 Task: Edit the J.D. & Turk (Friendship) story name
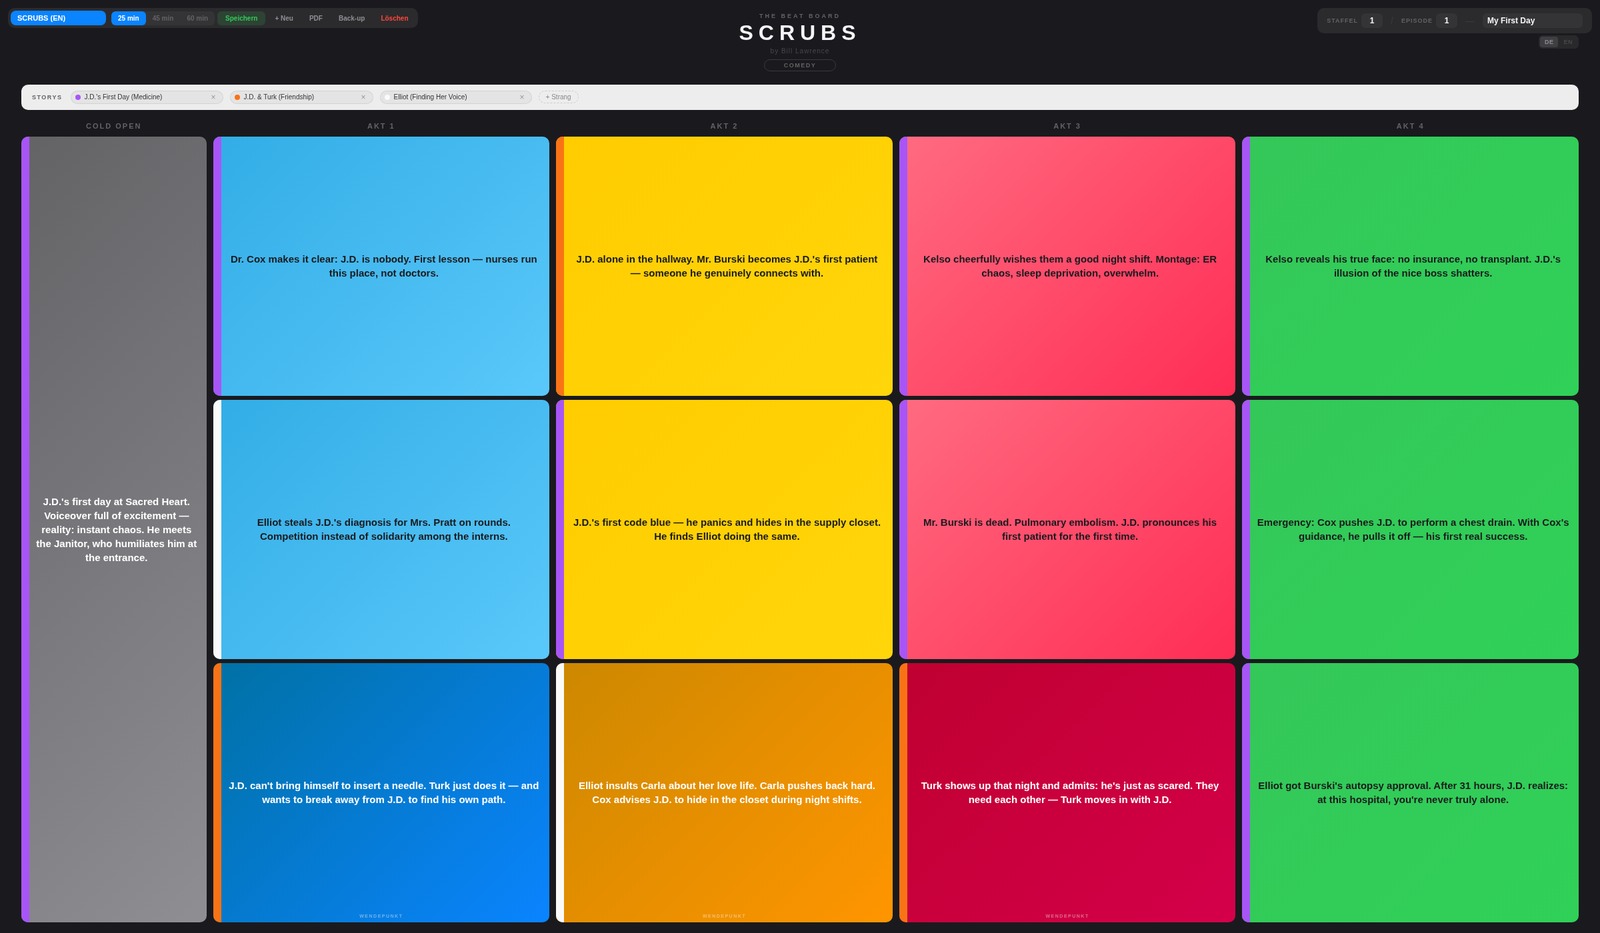click(299, 97)
